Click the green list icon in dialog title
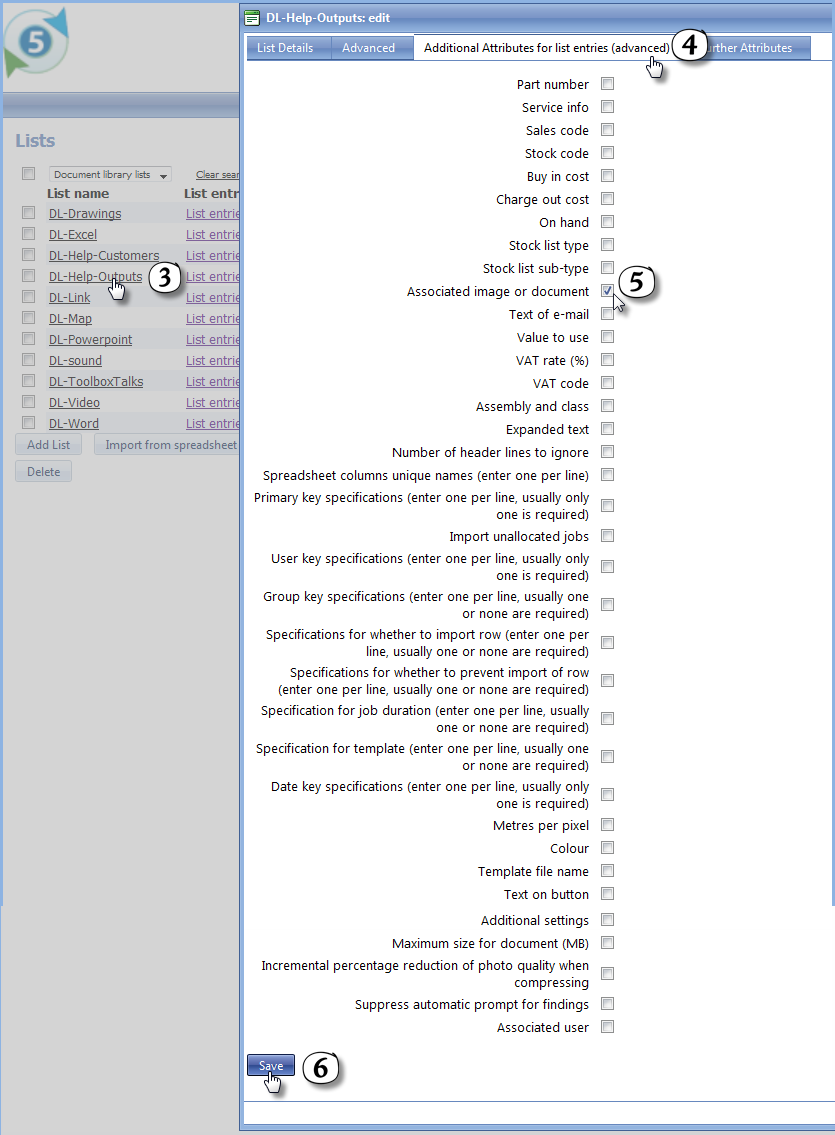 252,18
